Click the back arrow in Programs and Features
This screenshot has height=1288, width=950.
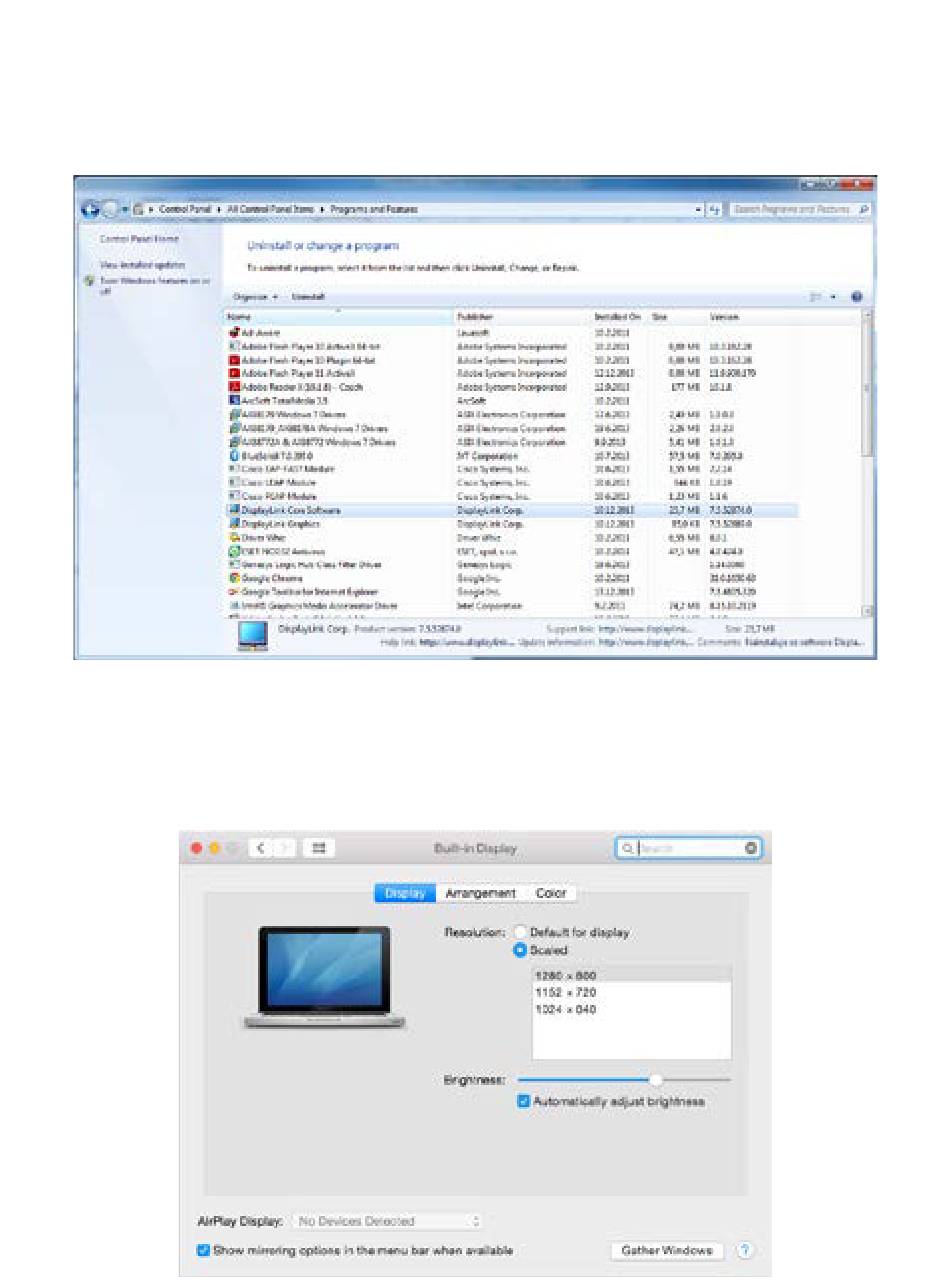tap(91, 210)
